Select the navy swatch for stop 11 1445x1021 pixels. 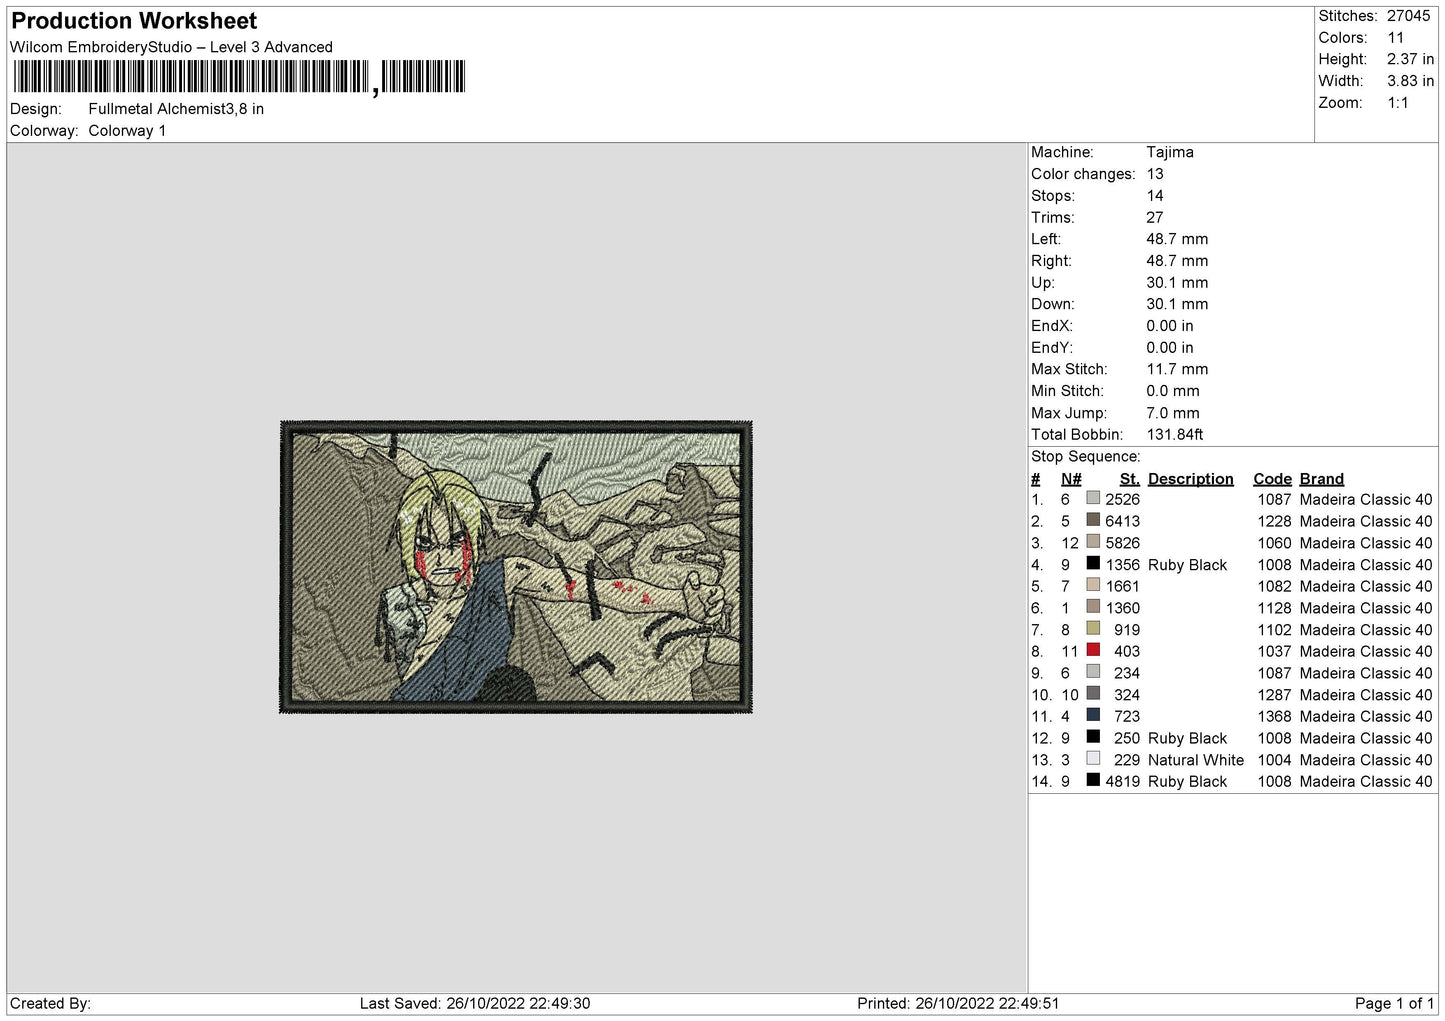coord(1093,715)
